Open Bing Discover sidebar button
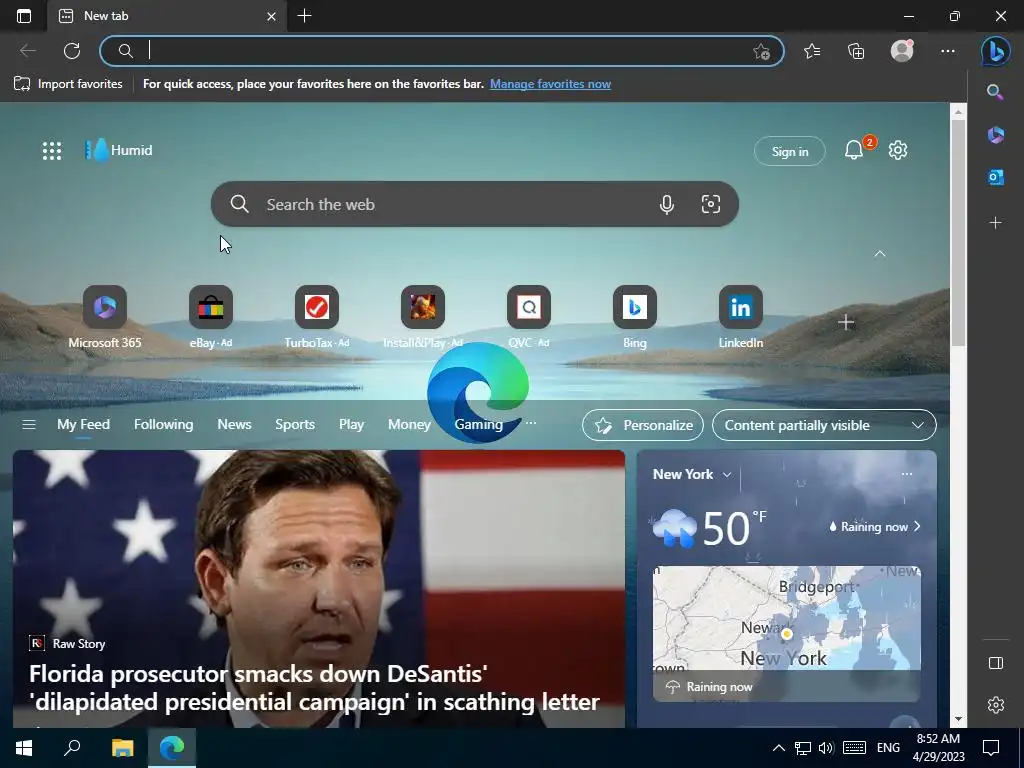The image size is (1024, 768). [995, 51]
